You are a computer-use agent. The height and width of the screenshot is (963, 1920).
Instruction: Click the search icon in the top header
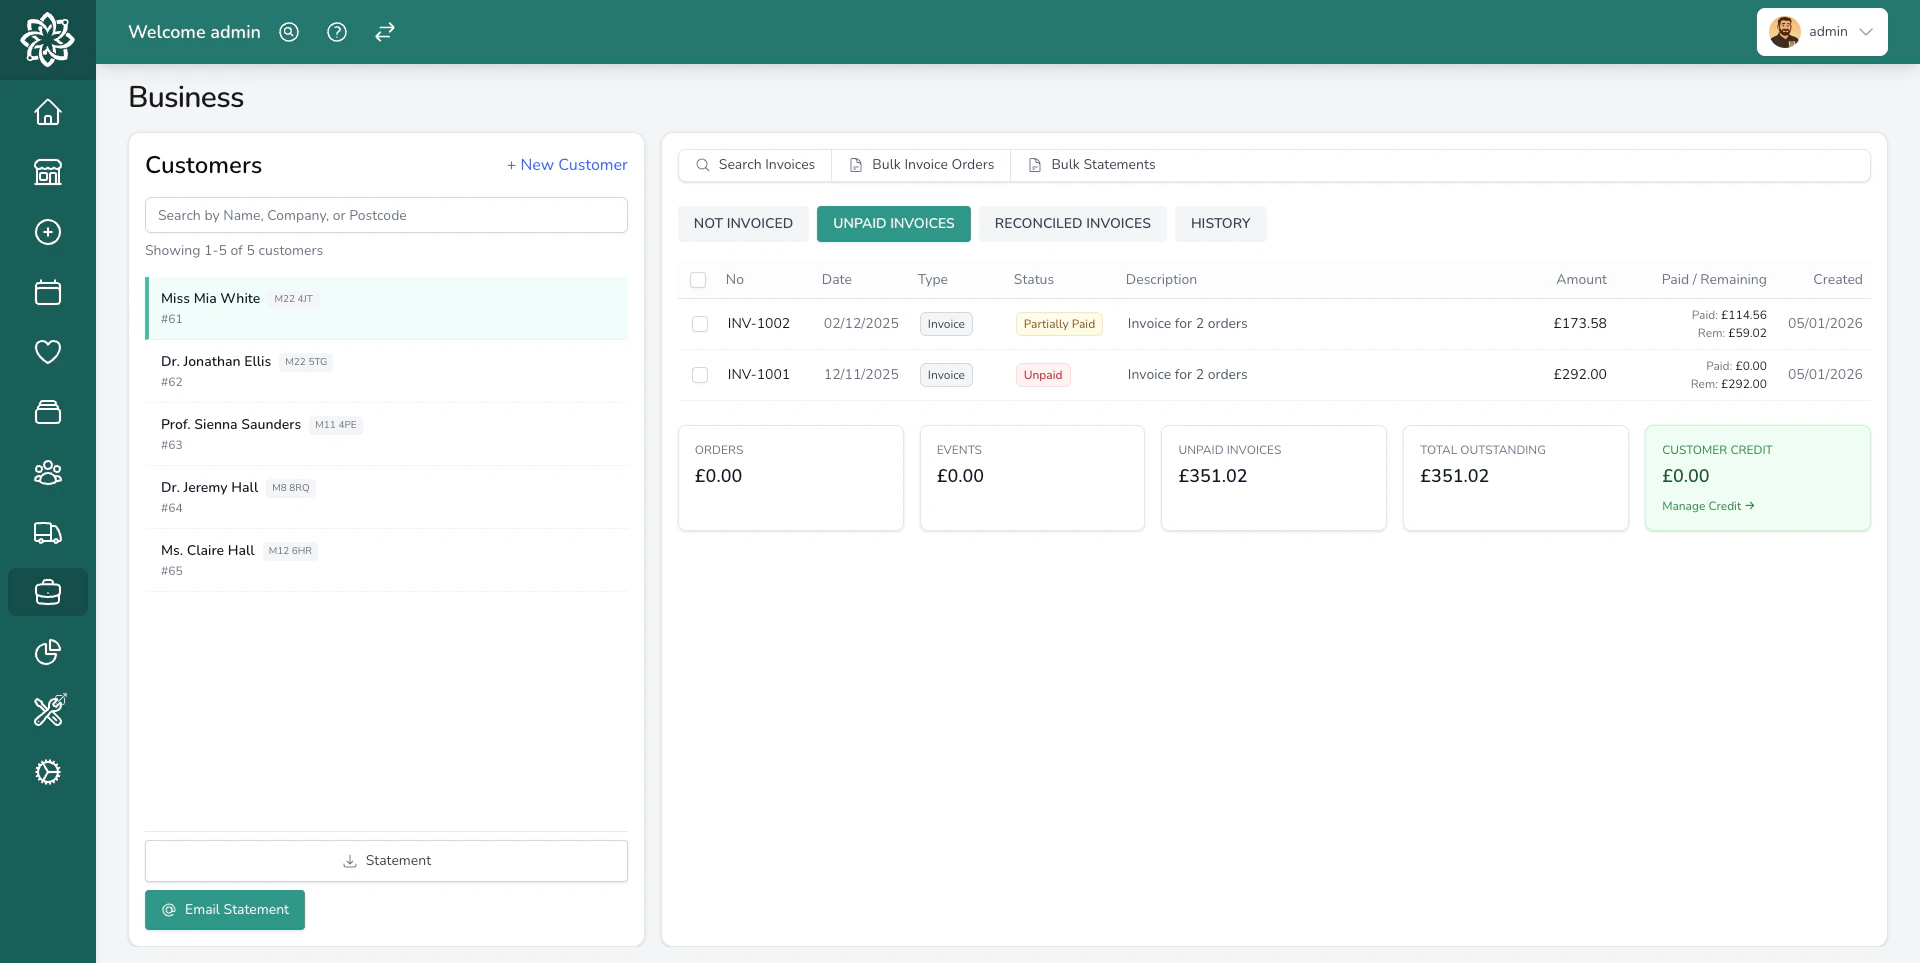(288, 32)
